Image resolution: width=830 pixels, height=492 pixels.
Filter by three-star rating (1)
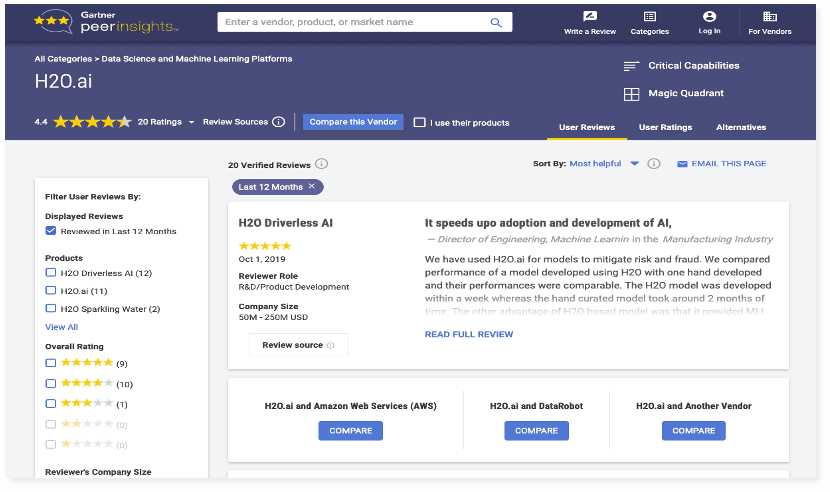[x=51, y=404]
